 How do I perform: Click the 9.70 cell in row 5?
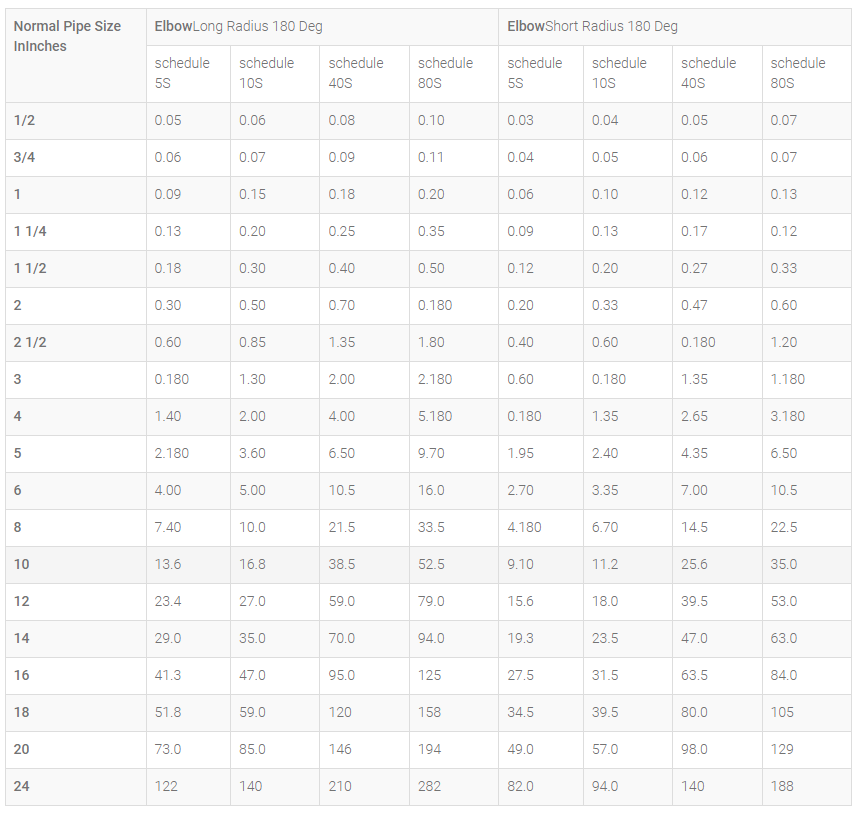[x=431, y=453]
